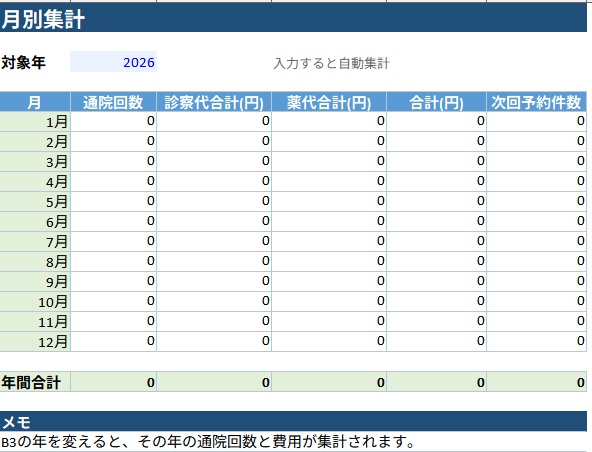The height and width of the screenshot is (452, 592).
Task: Click the 8月 row label
Action: [x=35, y=262]
